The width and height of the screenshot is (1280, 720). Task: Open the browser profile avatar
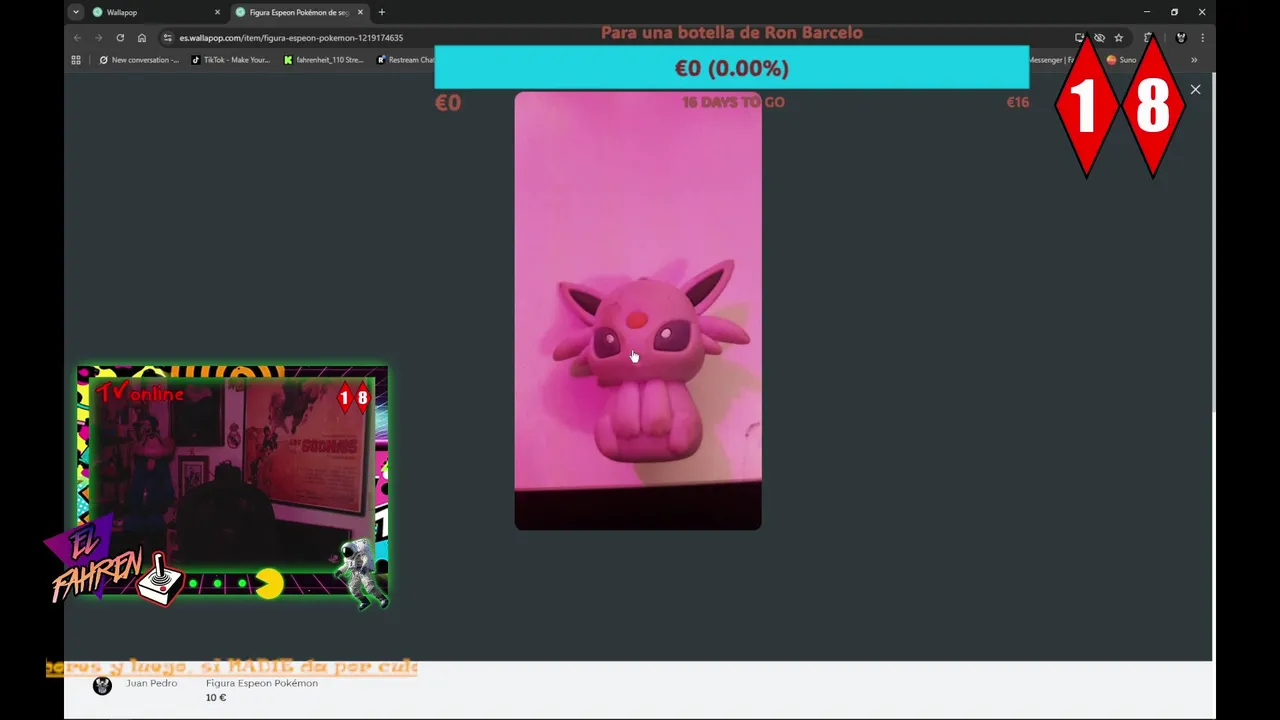(x=1181, y=38)
